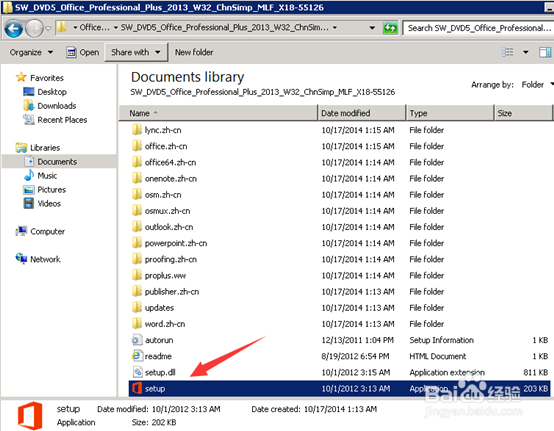Screen dimensions: 554x431
Task: Click the Forward navigation arrow
Action: tap(34, 28)
